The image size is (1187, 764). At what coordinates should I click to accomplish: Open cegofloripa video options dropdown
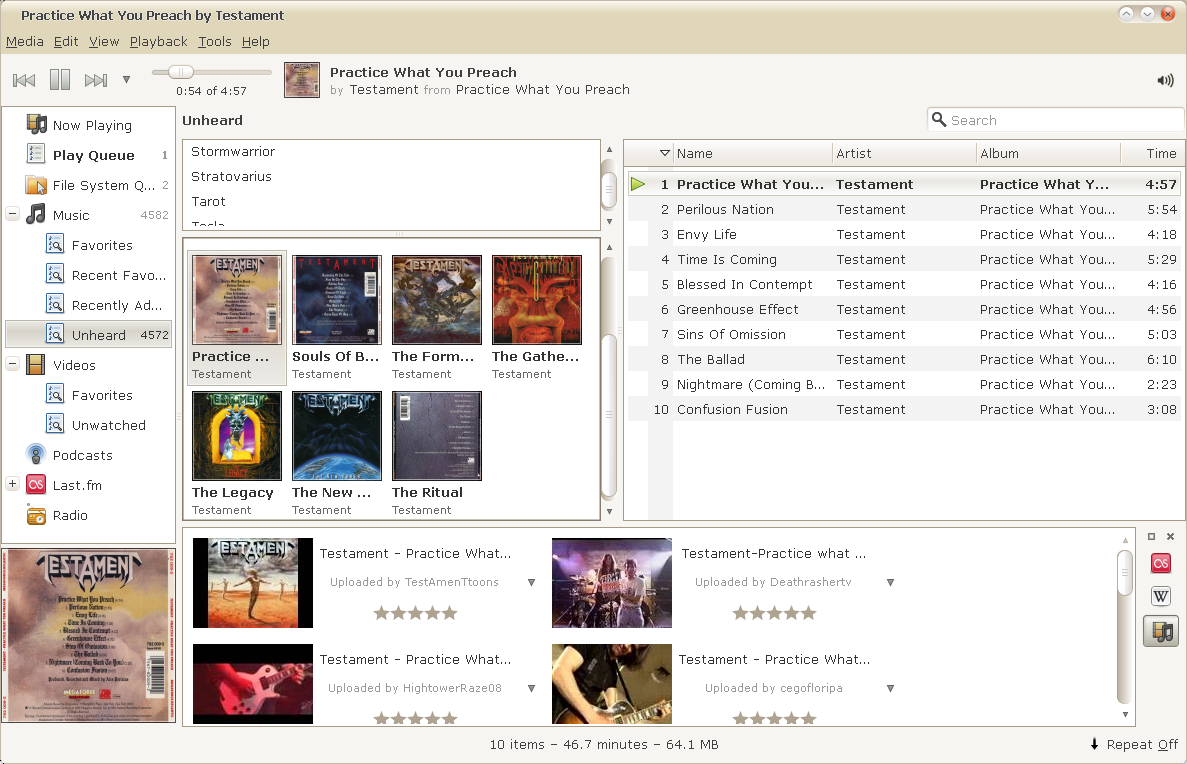(890, 688)
